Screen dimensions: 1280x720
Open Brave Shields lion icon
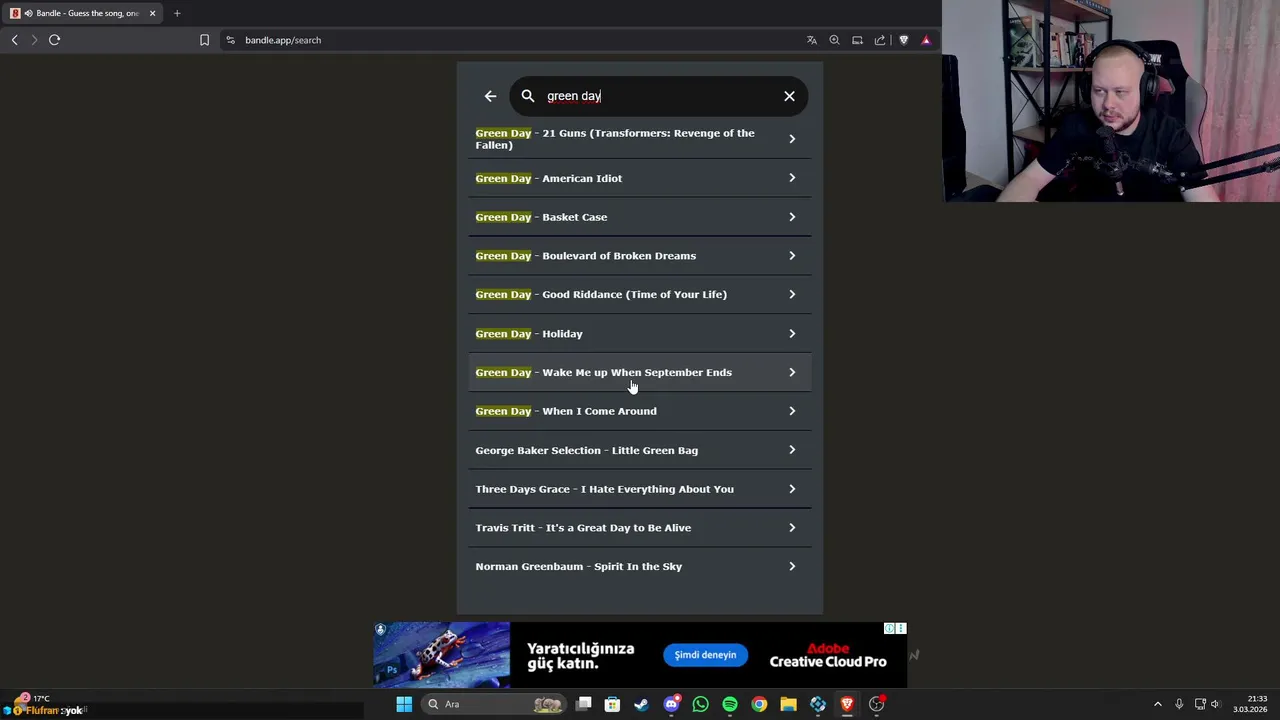904,40
